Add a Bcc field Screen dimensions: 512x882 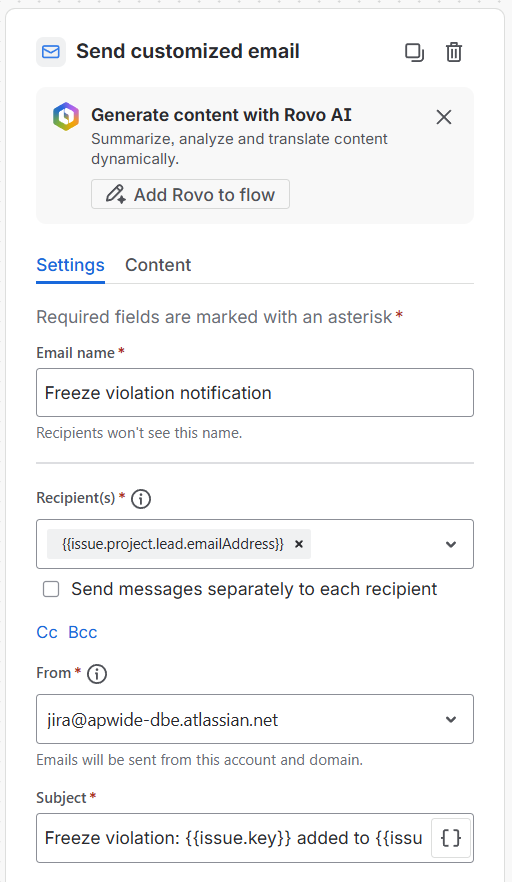pos(83,632)
